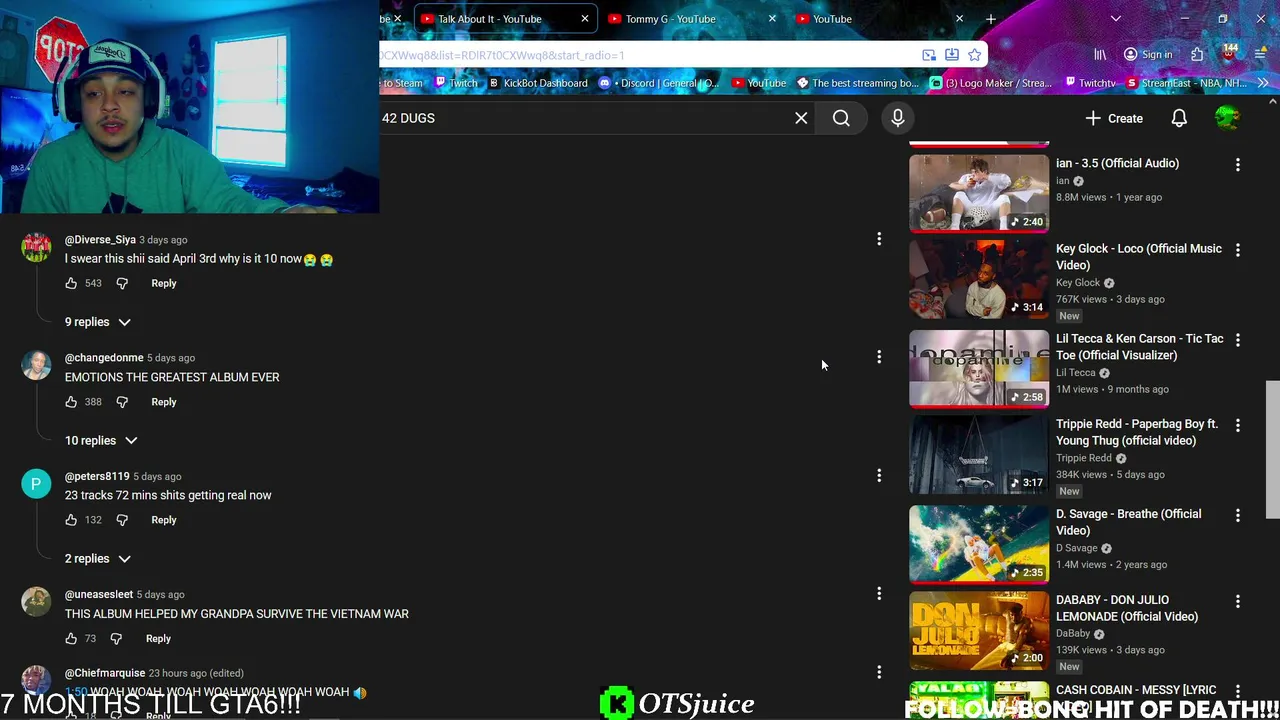Like the comment by @Diverse_Siya

coord(71,283)
